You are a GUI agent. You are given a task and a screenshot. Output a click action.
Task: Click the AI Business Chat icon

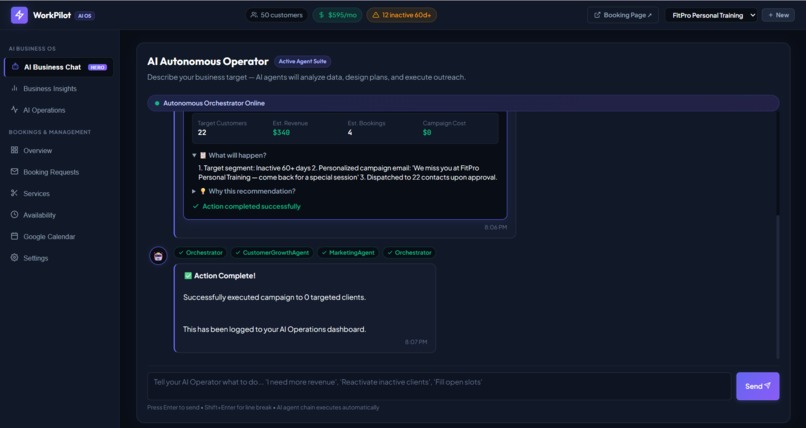coord(15,67)
